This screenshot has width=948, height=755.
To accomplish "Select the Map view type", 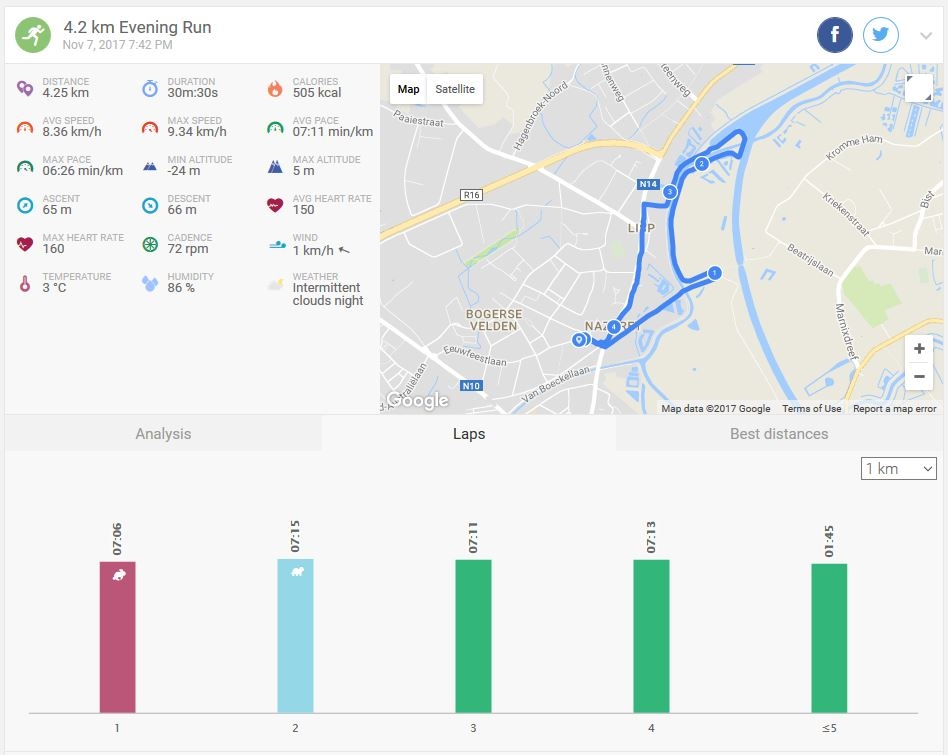I will [x=408, y=89].
